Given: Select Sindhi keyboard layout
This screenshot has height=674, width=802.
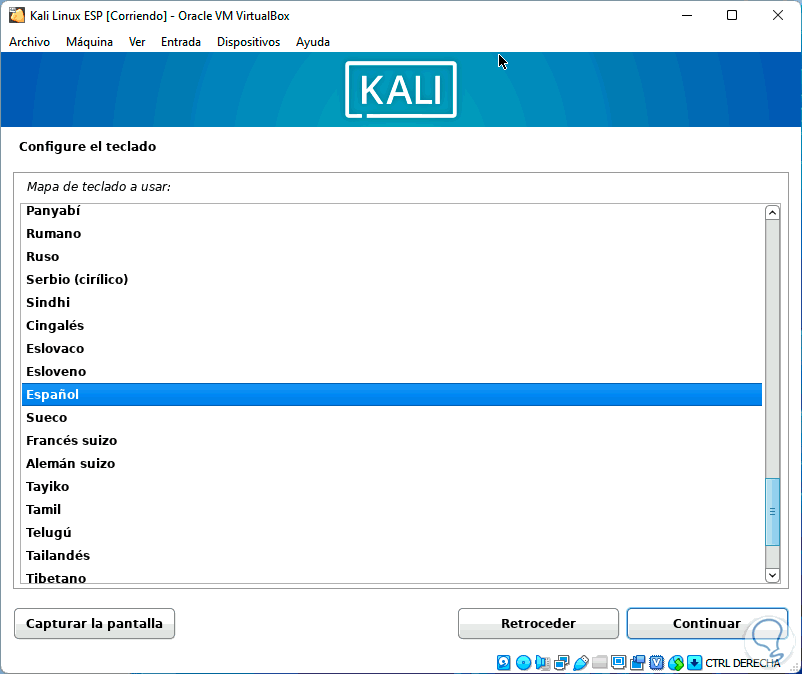Looking at the screenshot, I should 392,303.
